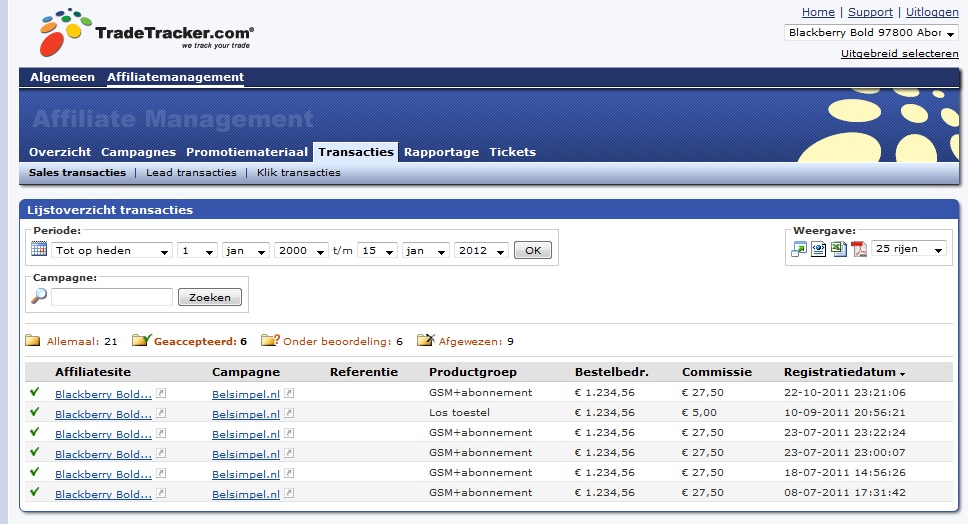
Task: Click the 'Uitgebreid selecteren' link
Action: (x=899, y=54)
